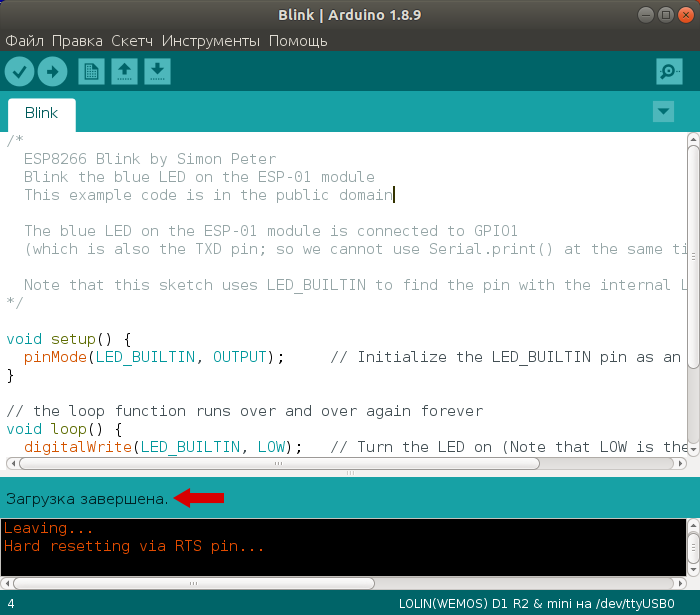The height and width of the screenshot is (615, 700).
Task: Close the Arduino window
Action: [685, 15]
